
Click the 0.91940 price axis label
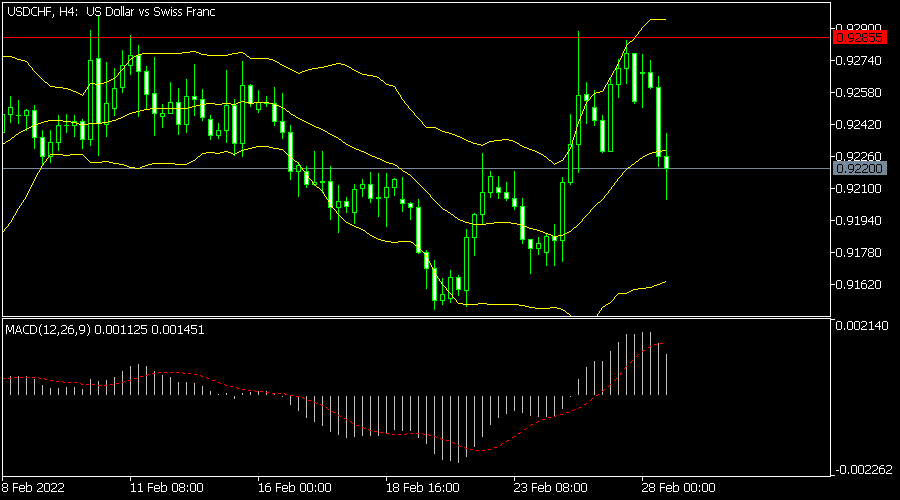point(859,220)
